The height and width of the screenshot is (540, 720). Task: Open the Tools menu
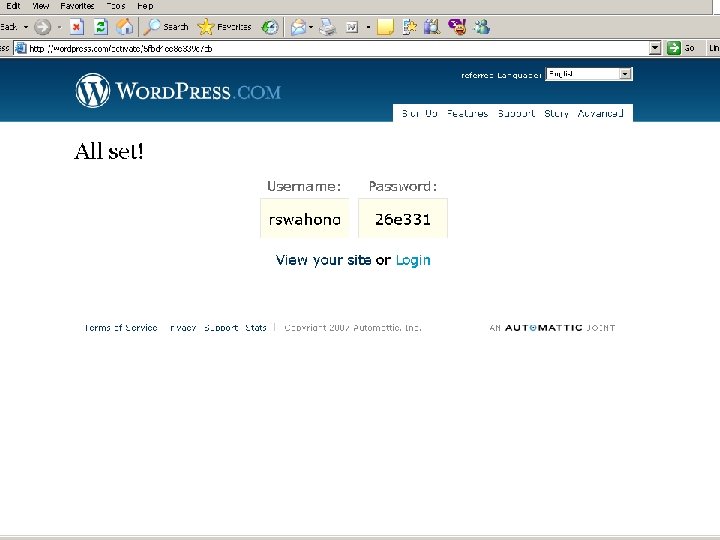pos(116,6)
